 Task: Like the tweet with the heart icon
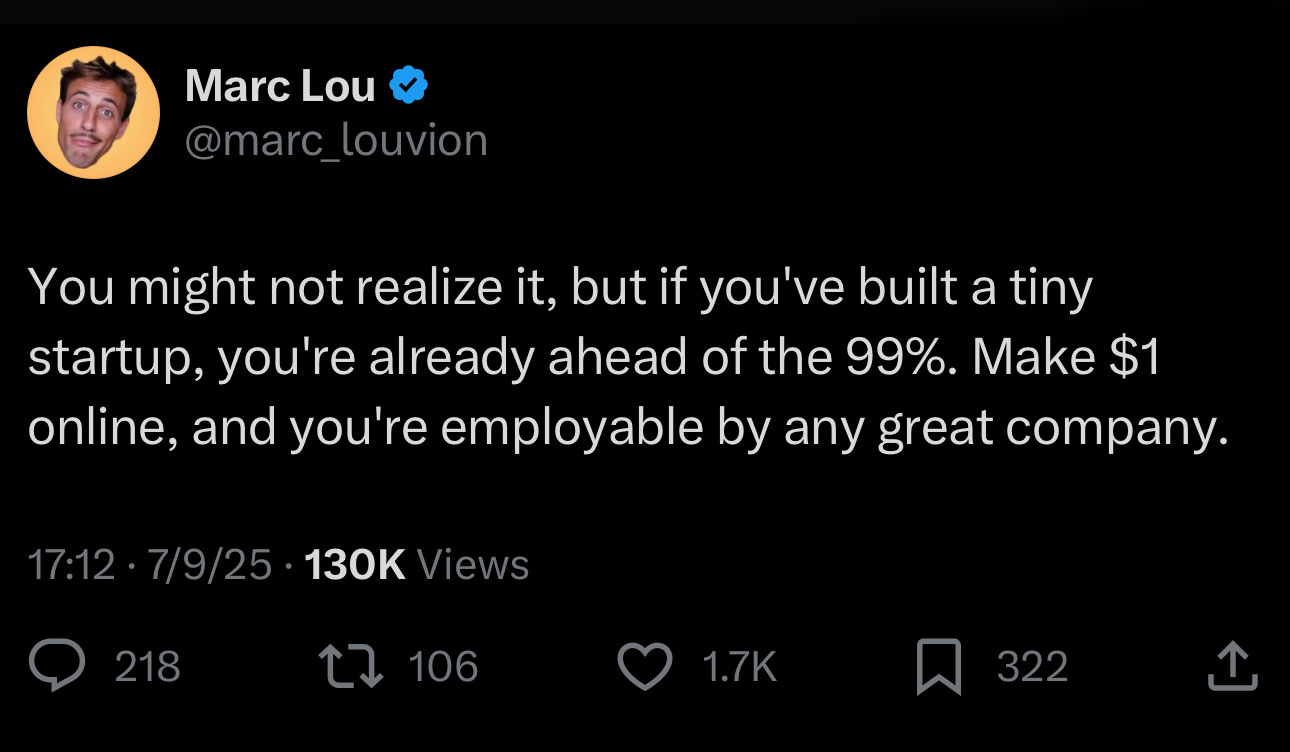click(645, 666)
